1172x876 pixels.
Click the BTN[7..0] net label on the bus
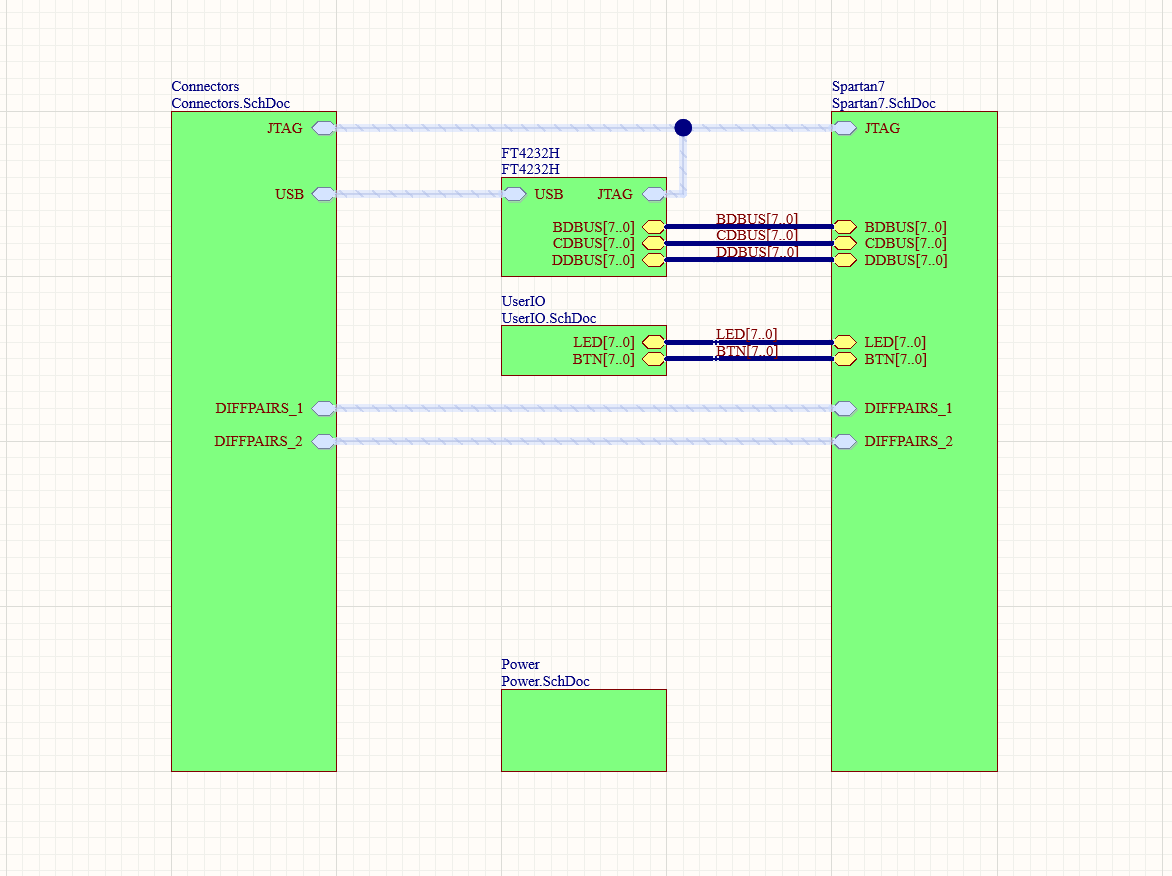746,350
